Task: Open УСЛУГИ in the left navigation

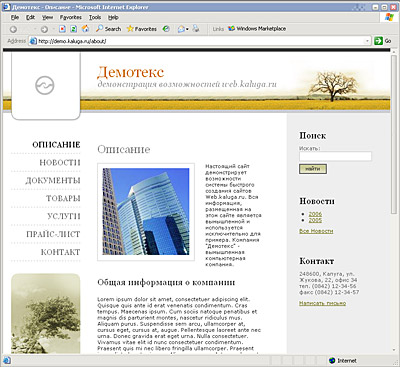Action: [64, 216]
